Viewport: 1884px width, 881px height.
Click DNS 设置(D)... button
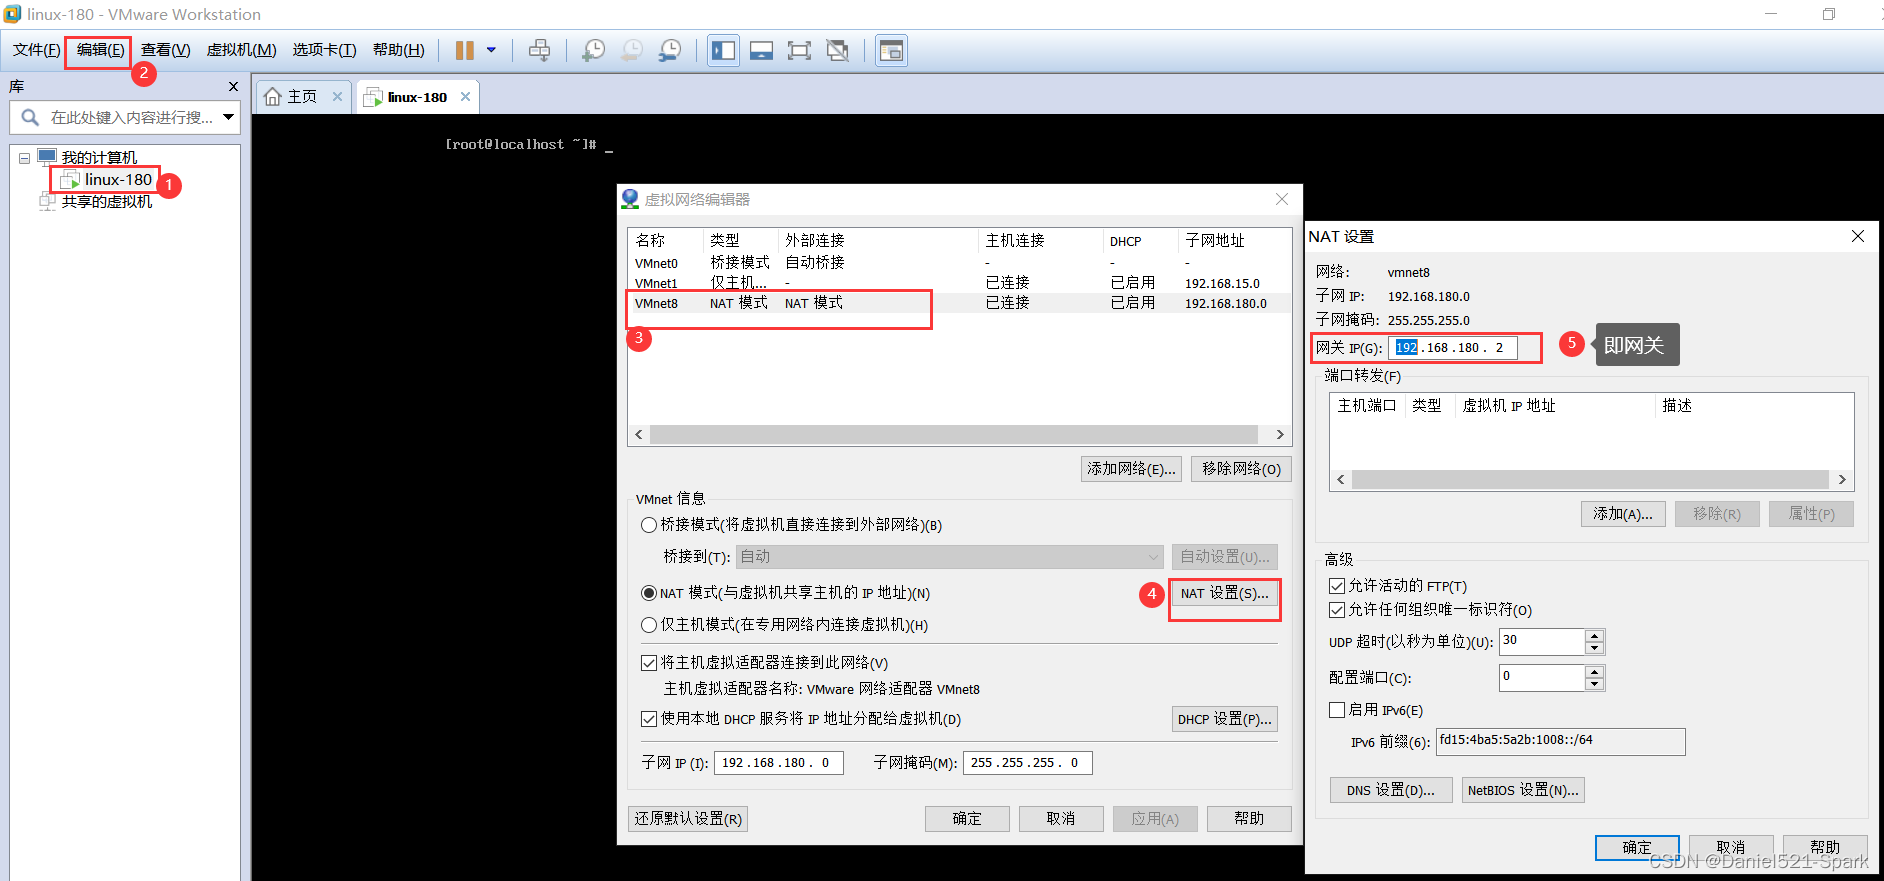point(1391,790)
